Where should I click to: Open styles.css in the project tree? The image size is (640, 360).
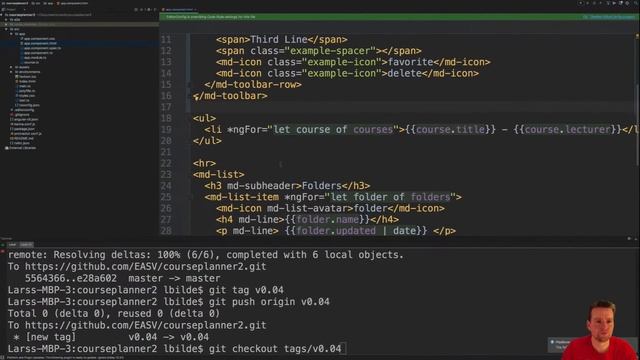[27, 96]
